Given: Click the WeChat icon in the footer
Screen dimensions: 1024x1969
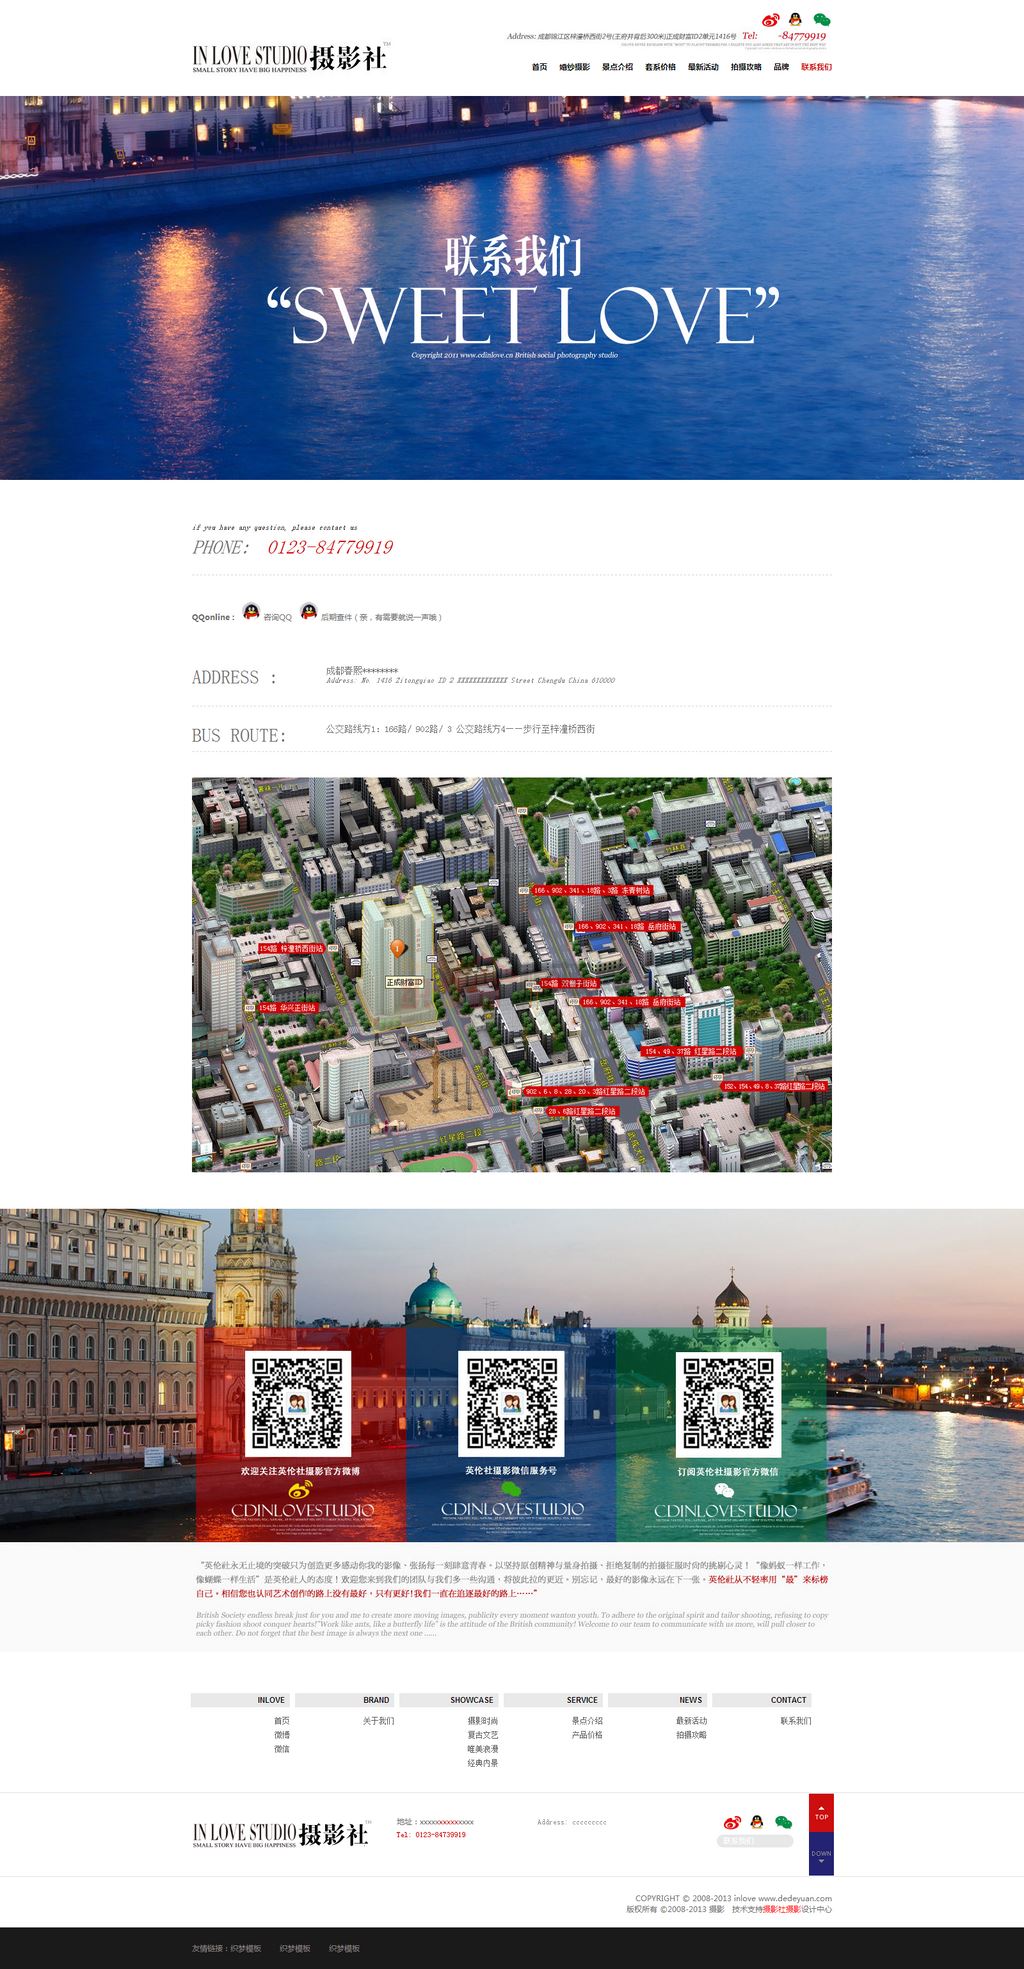Looking at the screenshot, I should click(784, 1822).
